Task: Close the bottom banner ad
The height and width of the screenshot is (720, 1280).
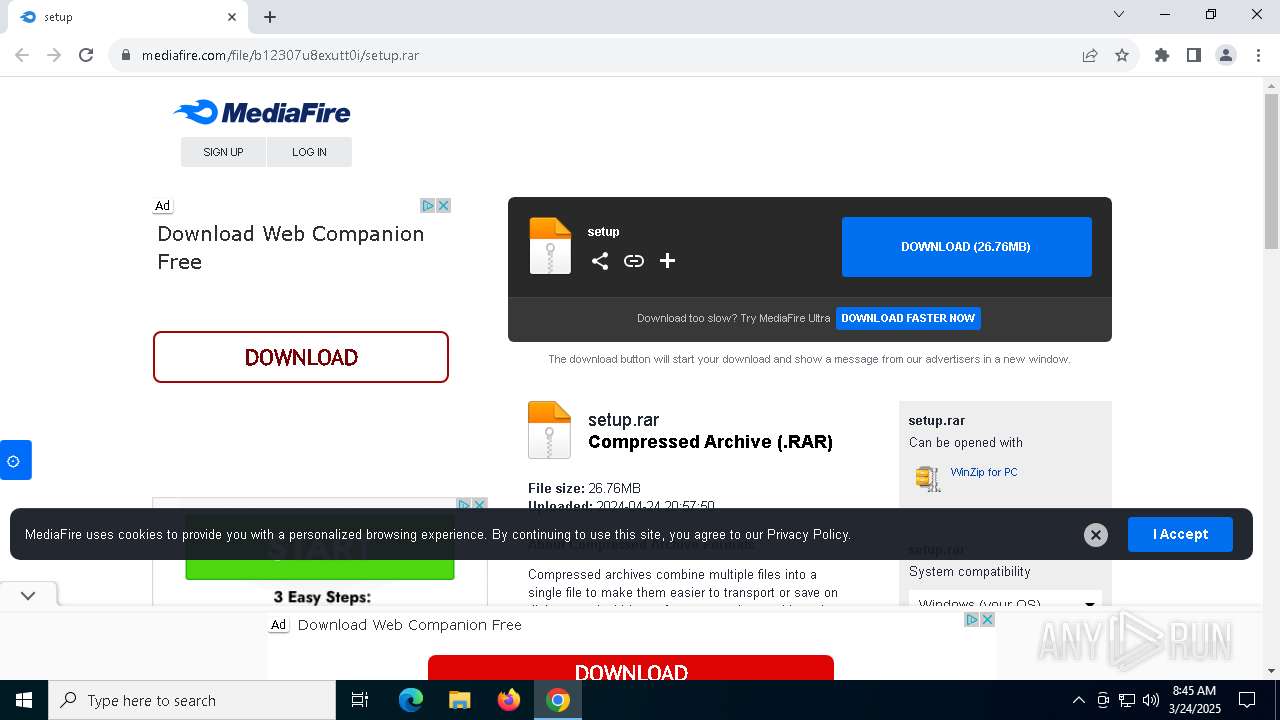Action: point(987,620)
